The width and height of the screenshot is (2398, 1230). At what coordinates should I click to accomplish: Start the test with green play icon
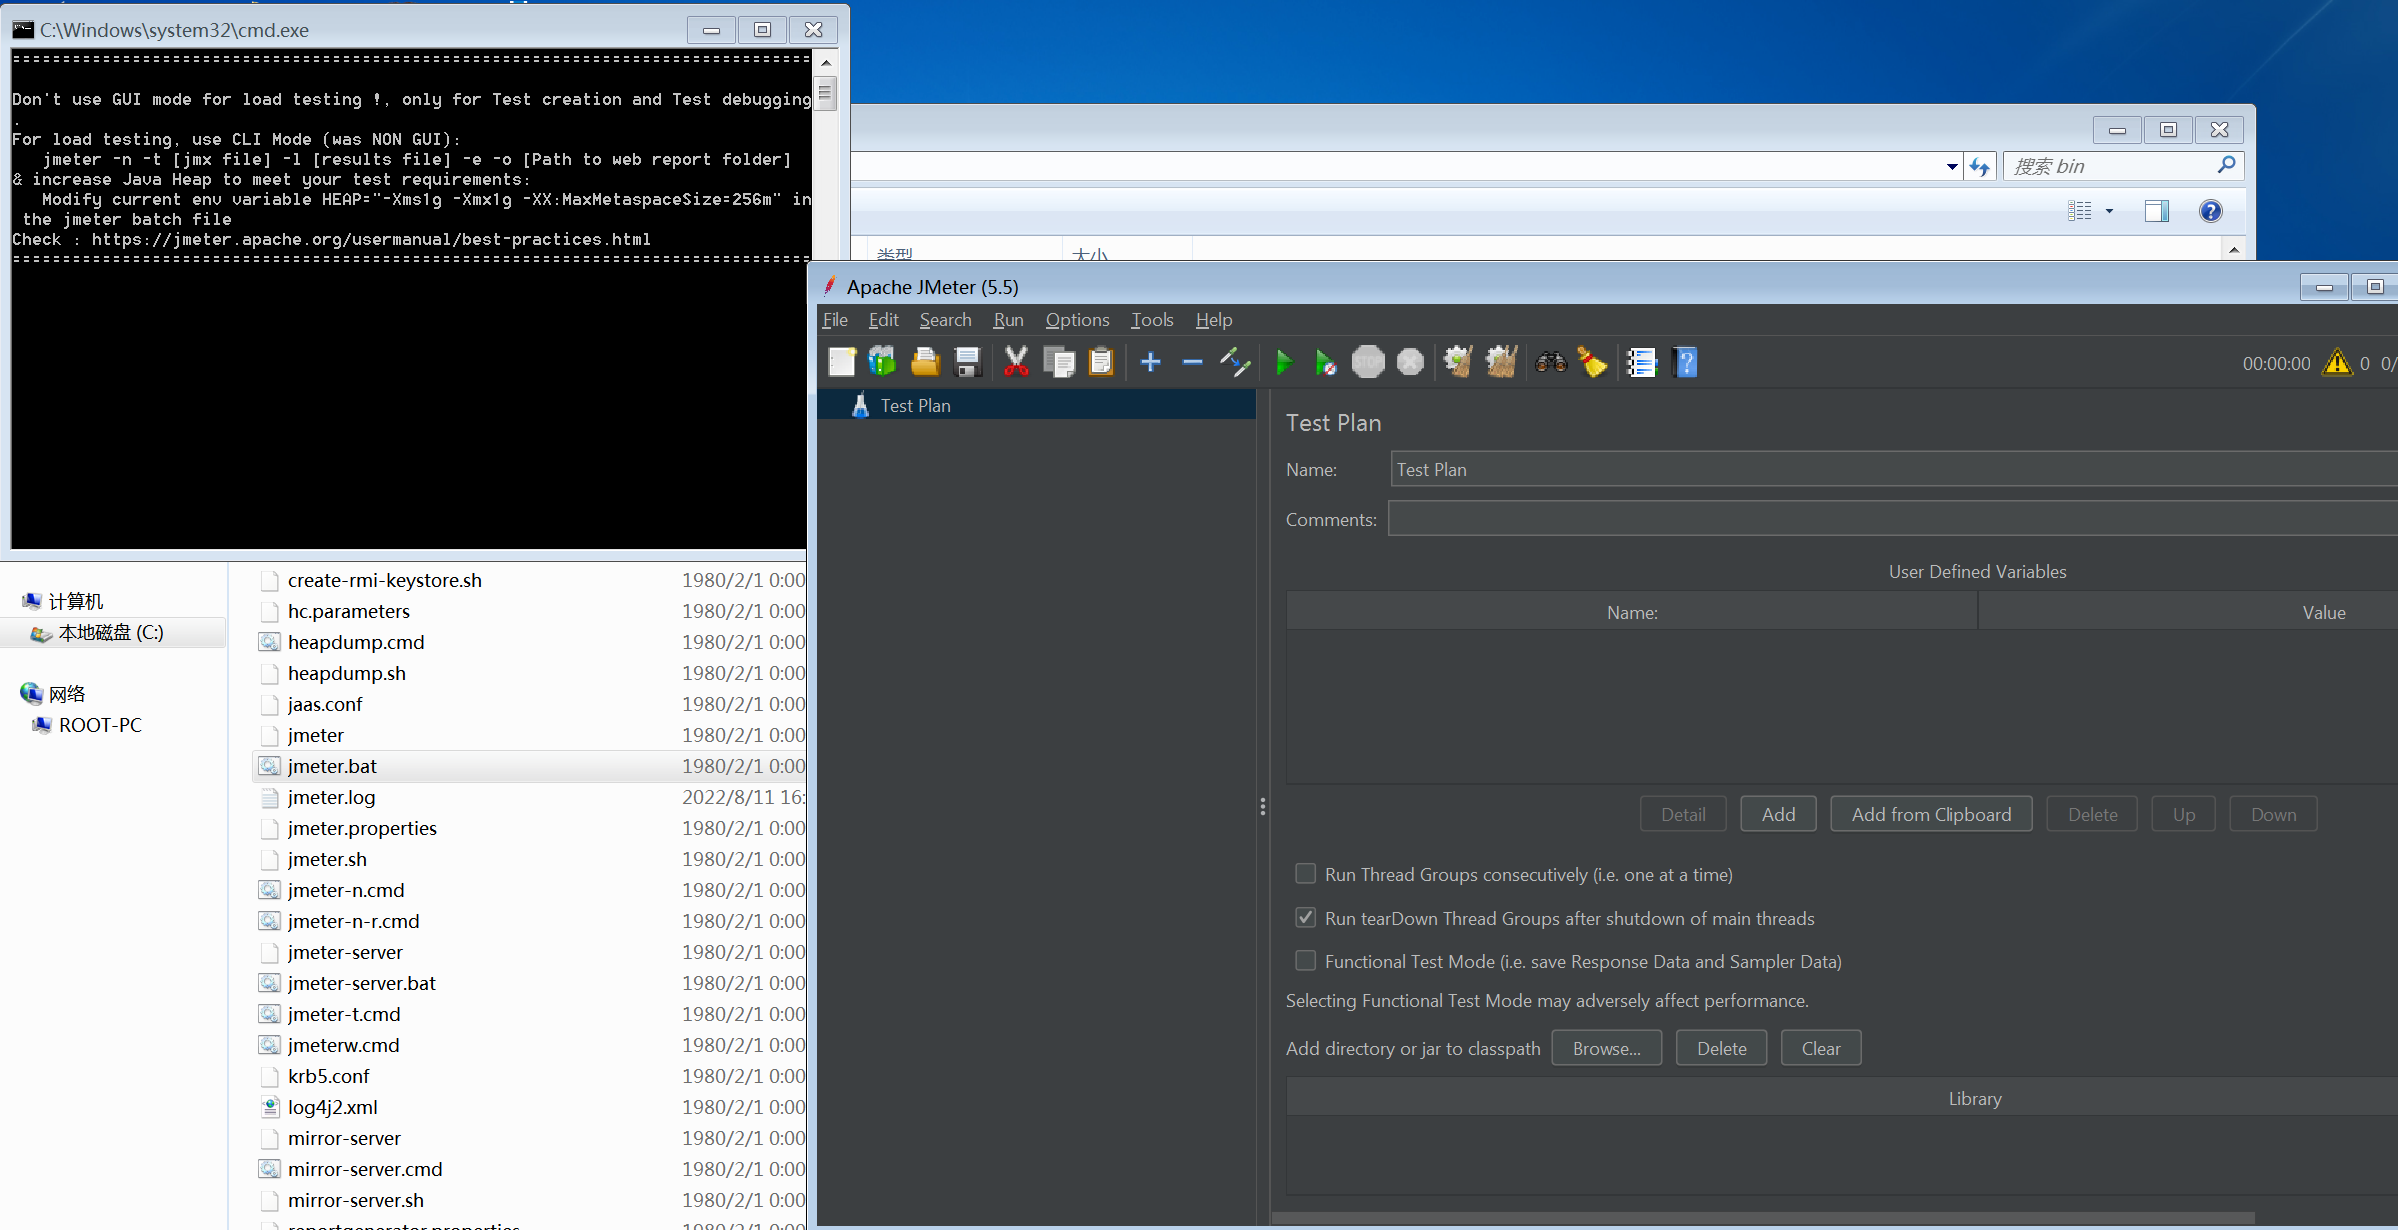coord(1285,362)
